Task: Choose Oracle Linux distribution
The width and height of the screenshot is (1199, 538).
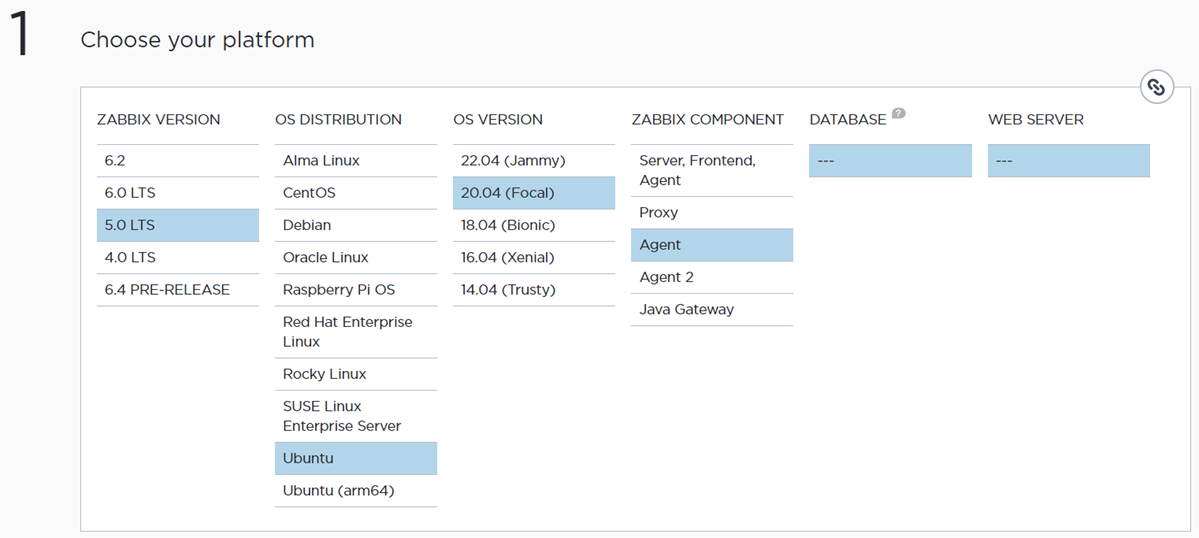Action: coord(356,258)
